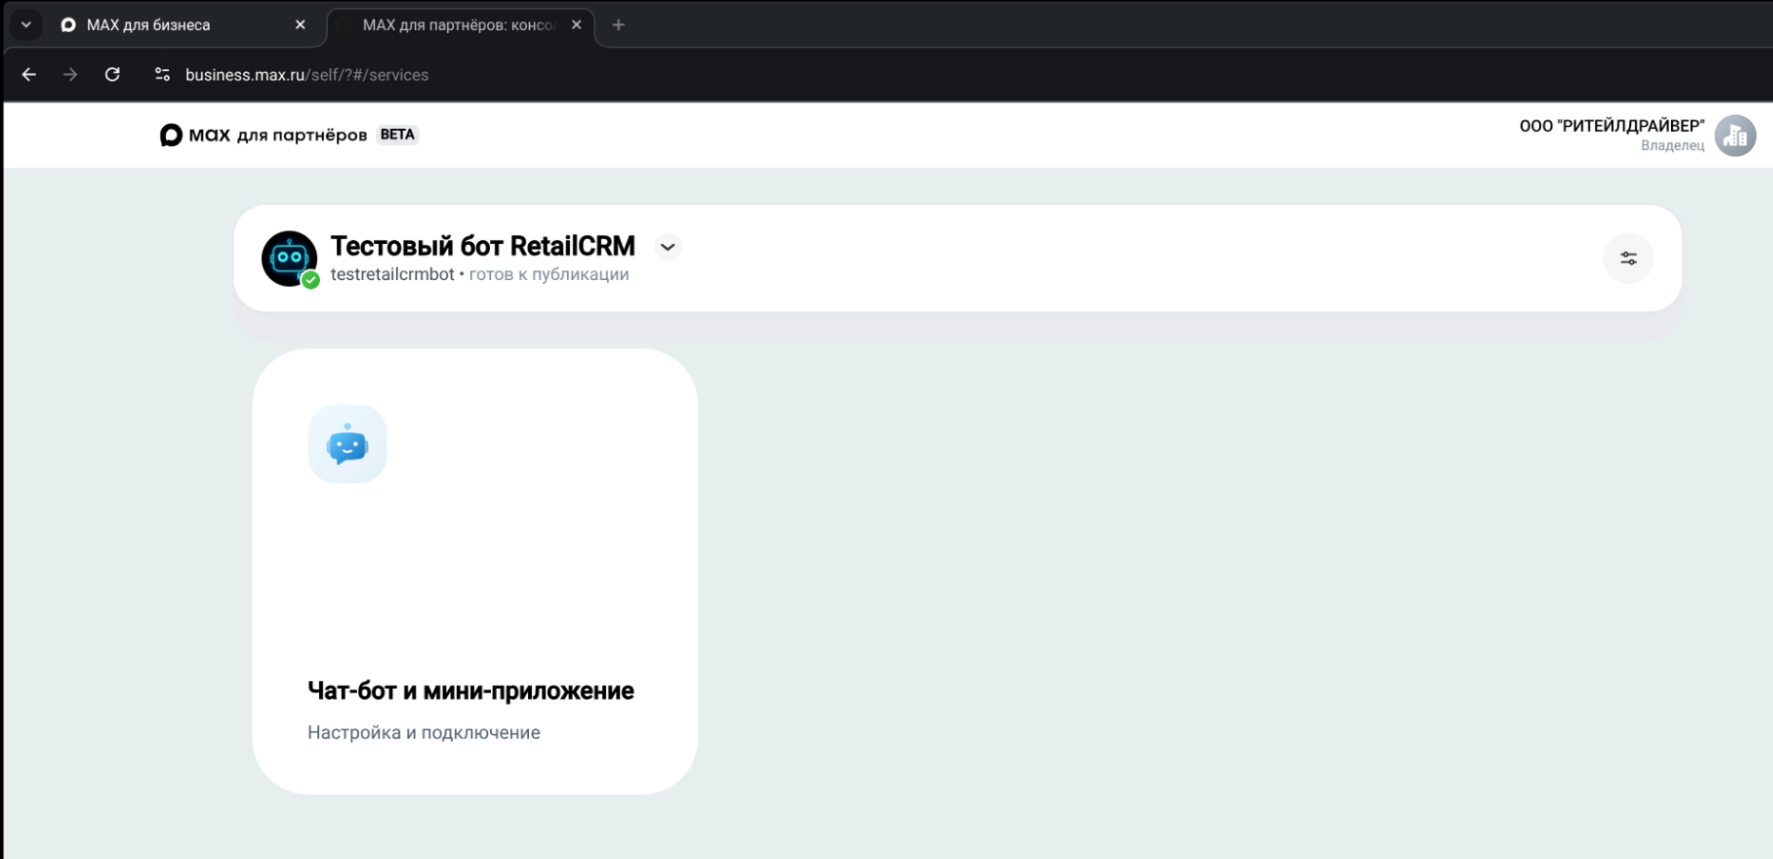This screenshot has width=1773, height=859.
Task: Open the organization profile building avatar
Action: coord(1735,135)
